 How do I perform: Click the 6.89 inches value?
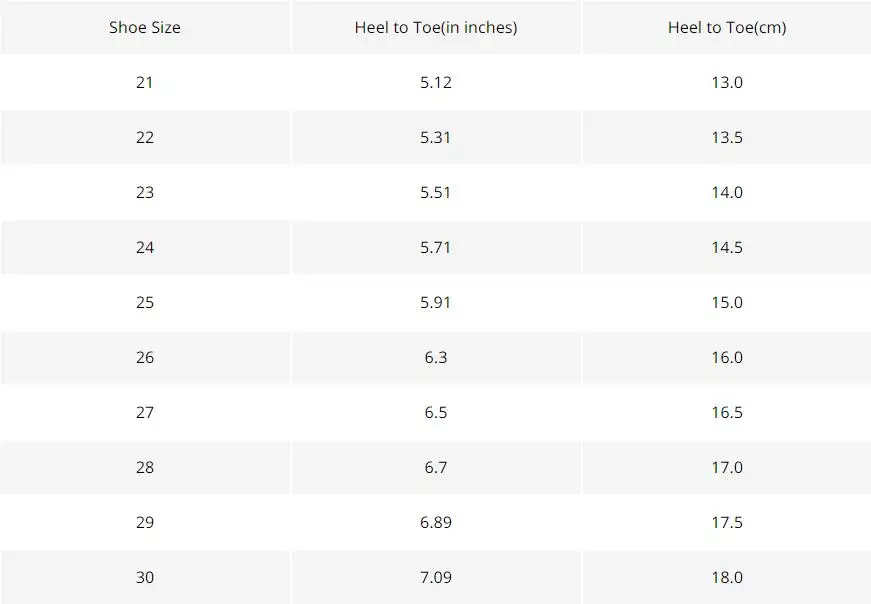[x=436, y=522]
